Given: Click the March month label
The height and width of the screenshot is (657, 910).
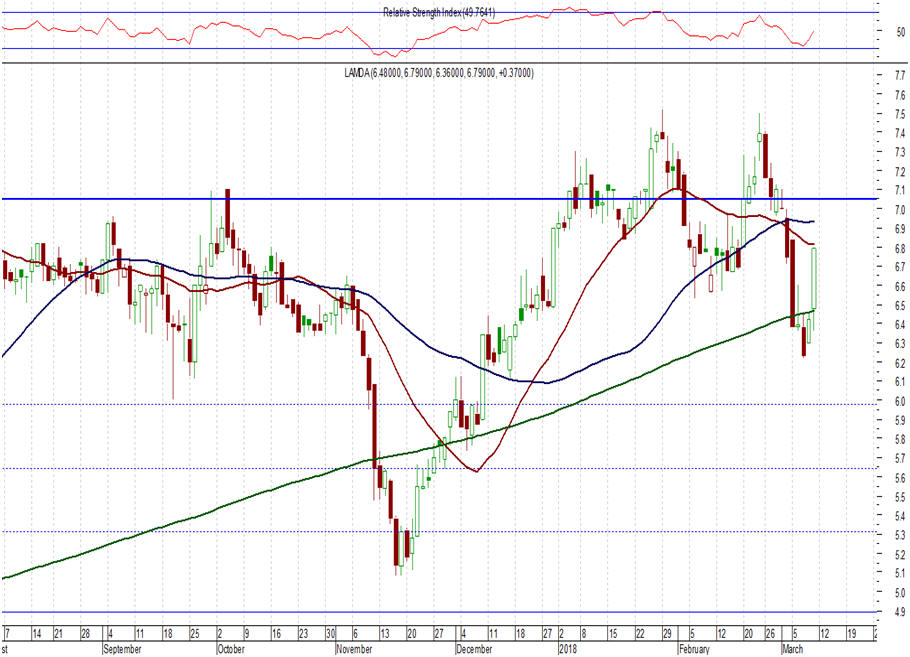Looking at the screenshot, I should click(x=792, y=649).
